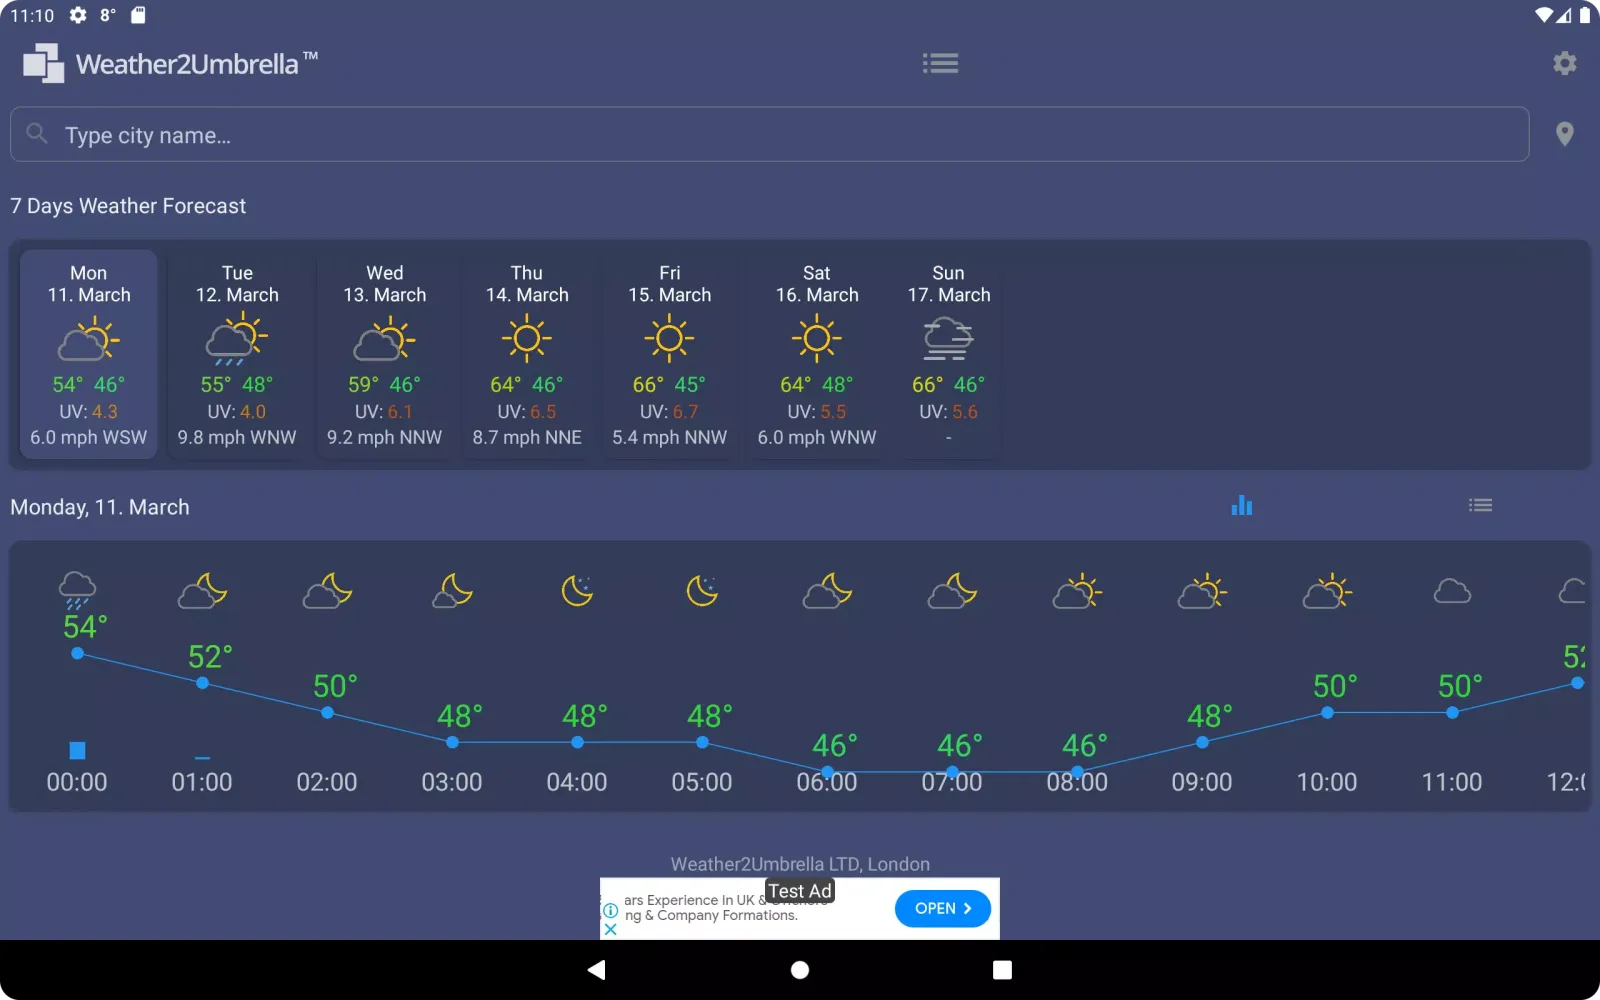Tap cloudy sun icon at 10:00

click(1327, 591)
